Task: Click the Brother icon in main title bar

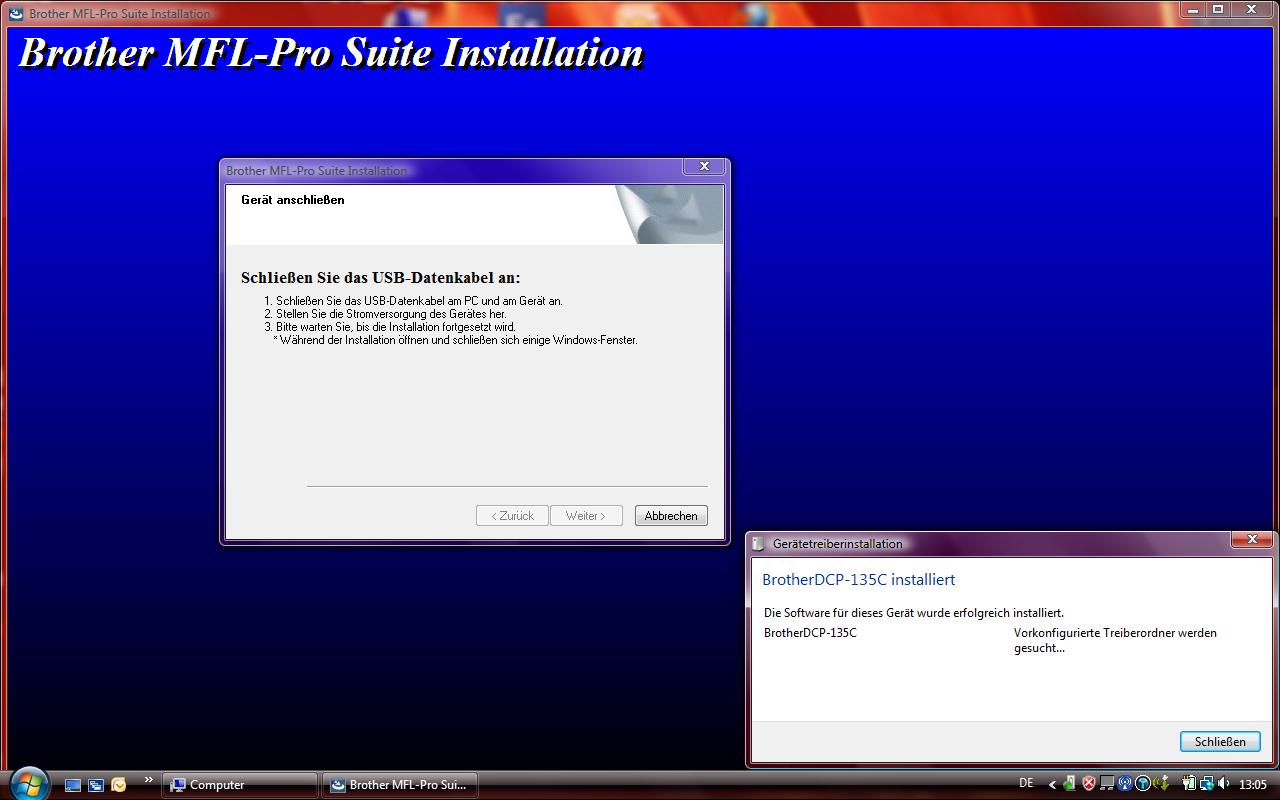Action: click(x=16, y=13)
